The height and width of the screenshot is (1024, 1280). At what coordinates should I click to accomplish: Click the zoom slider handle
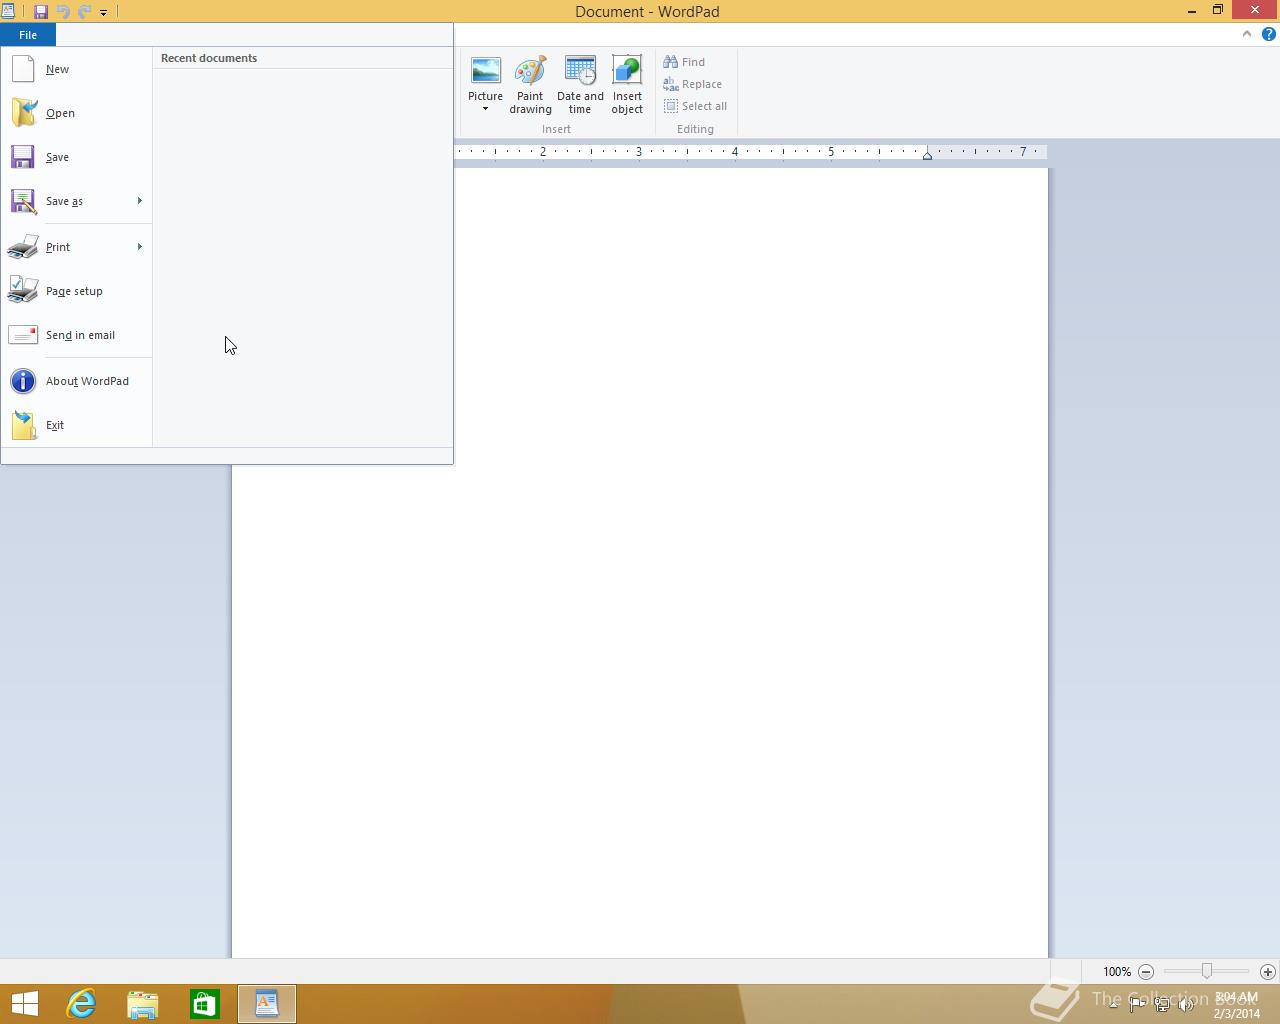pos(1207,971)
